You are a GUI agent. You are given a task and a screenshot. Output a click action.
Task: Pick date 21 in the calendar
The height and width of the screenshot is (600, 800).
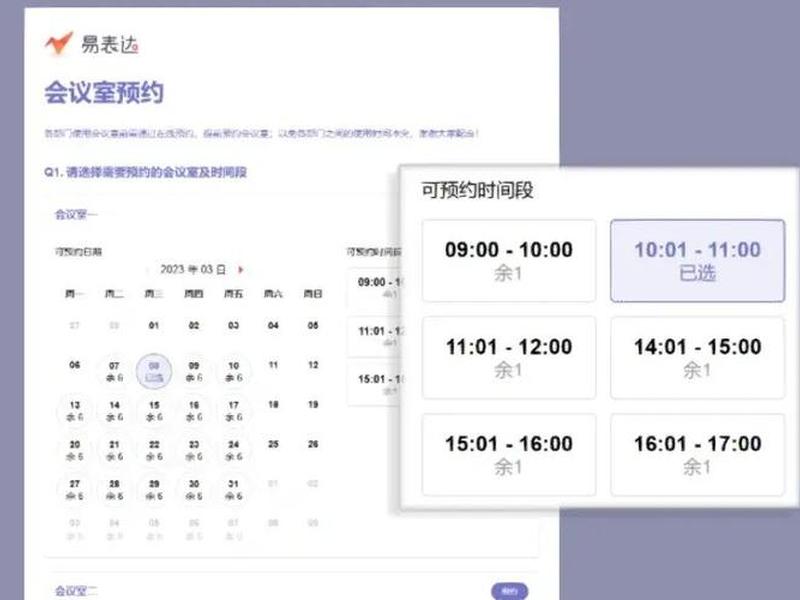click(x=114, y=450)
